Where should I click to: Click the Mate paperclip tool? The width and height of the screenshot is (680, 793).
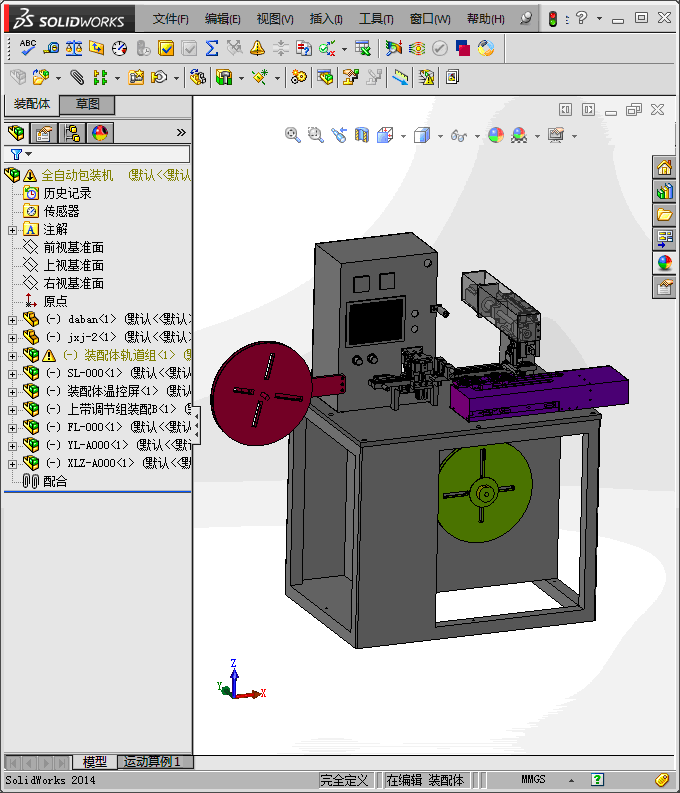click(x=77, y=77)
